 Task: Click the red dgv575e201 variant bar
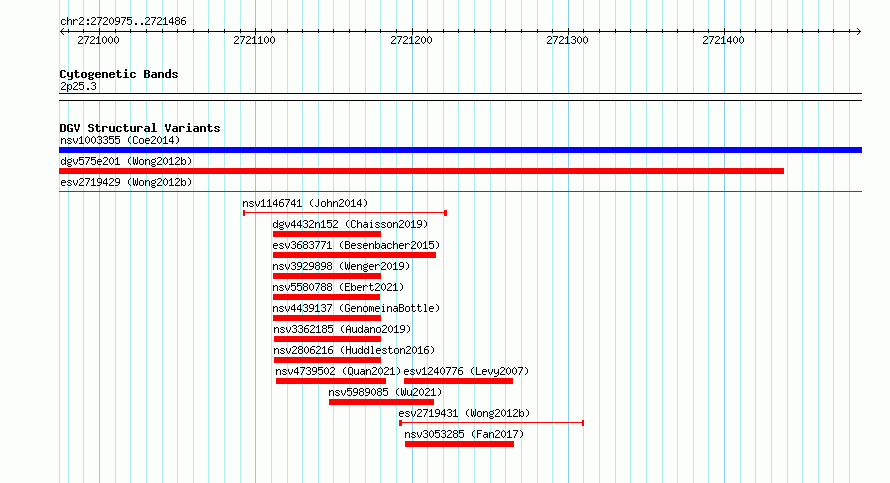pyautogui.click(x=421, y=171)
